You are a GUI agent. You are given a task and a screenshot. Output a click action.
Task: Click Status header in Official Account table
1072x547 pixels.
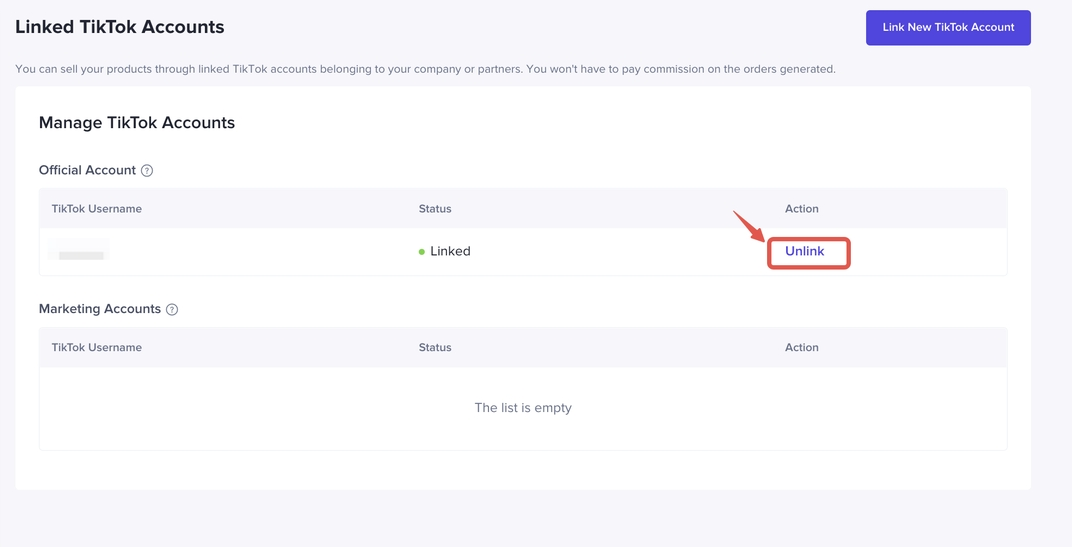[x=435, y=209]
